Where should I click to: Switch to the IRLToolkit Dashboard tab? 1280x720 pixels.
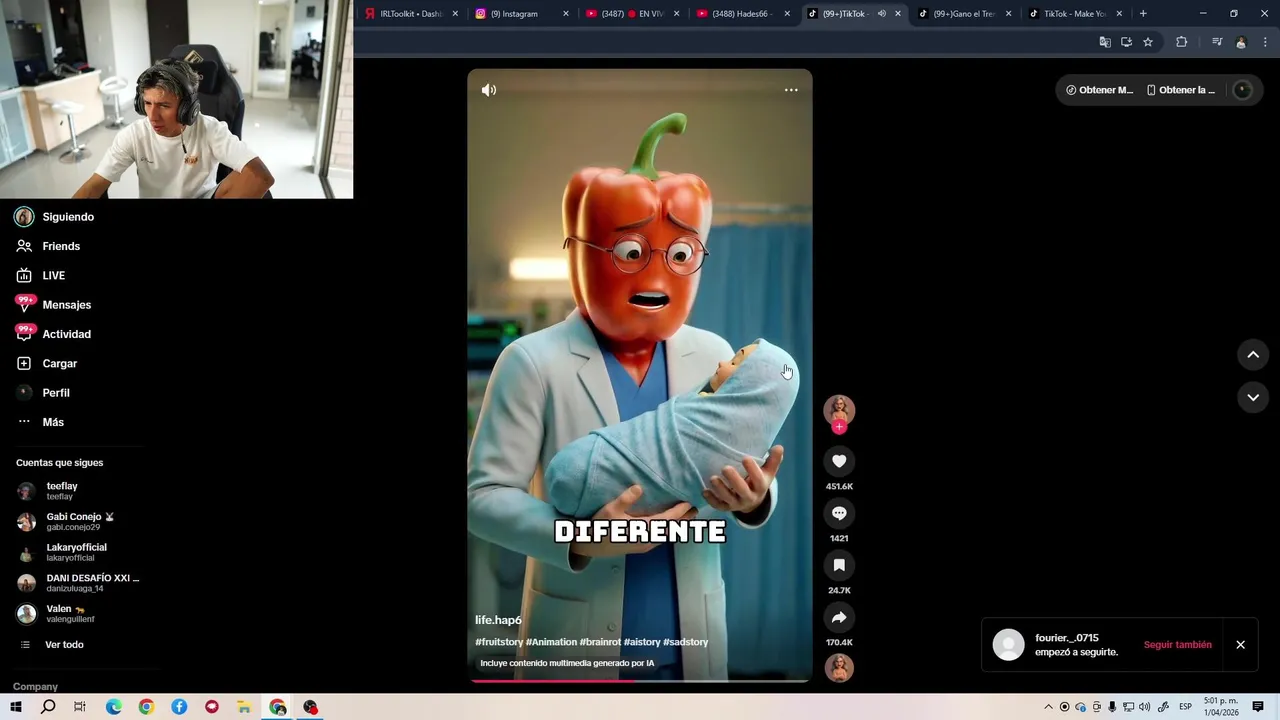(412, 14)
